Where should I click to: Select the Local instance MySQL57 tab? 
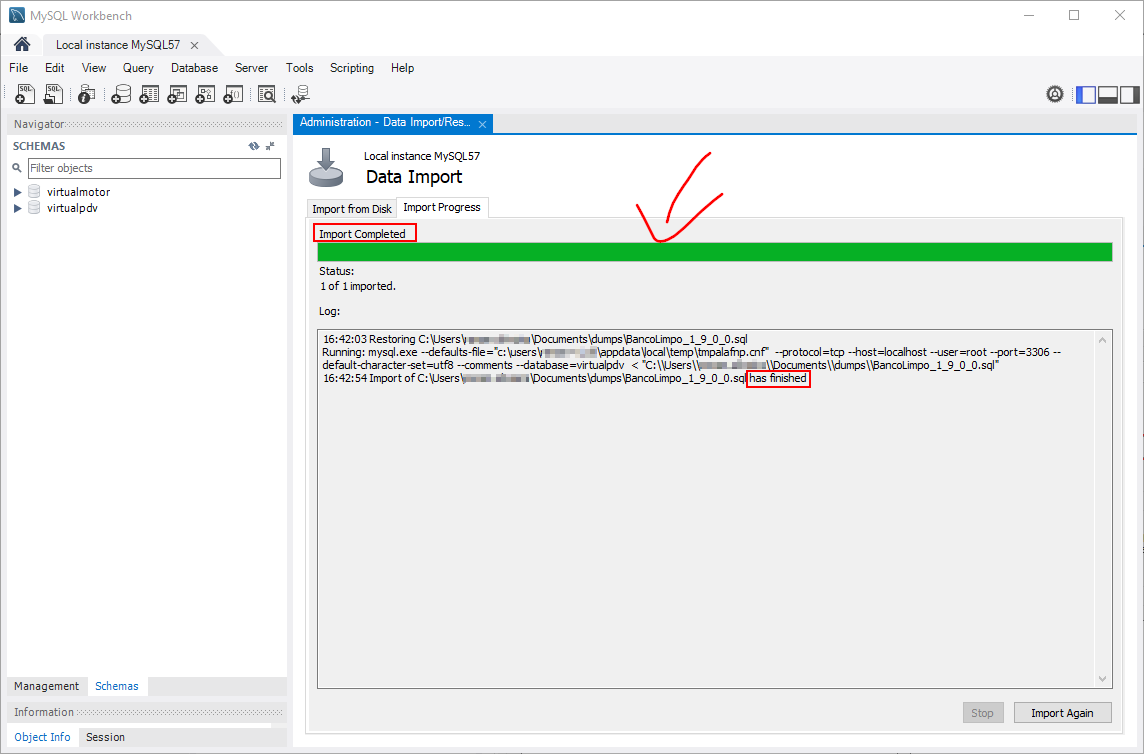[x=118, y=45]
